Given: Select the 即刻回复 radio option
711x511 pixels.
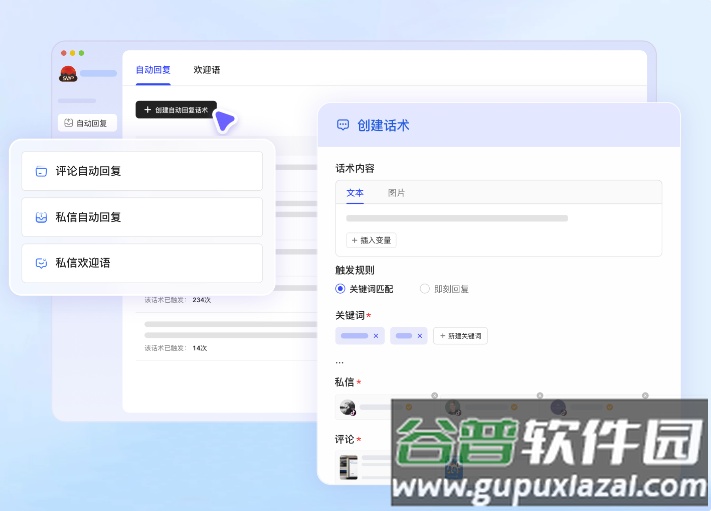Looking at the screenshot, I should [425, 289].
